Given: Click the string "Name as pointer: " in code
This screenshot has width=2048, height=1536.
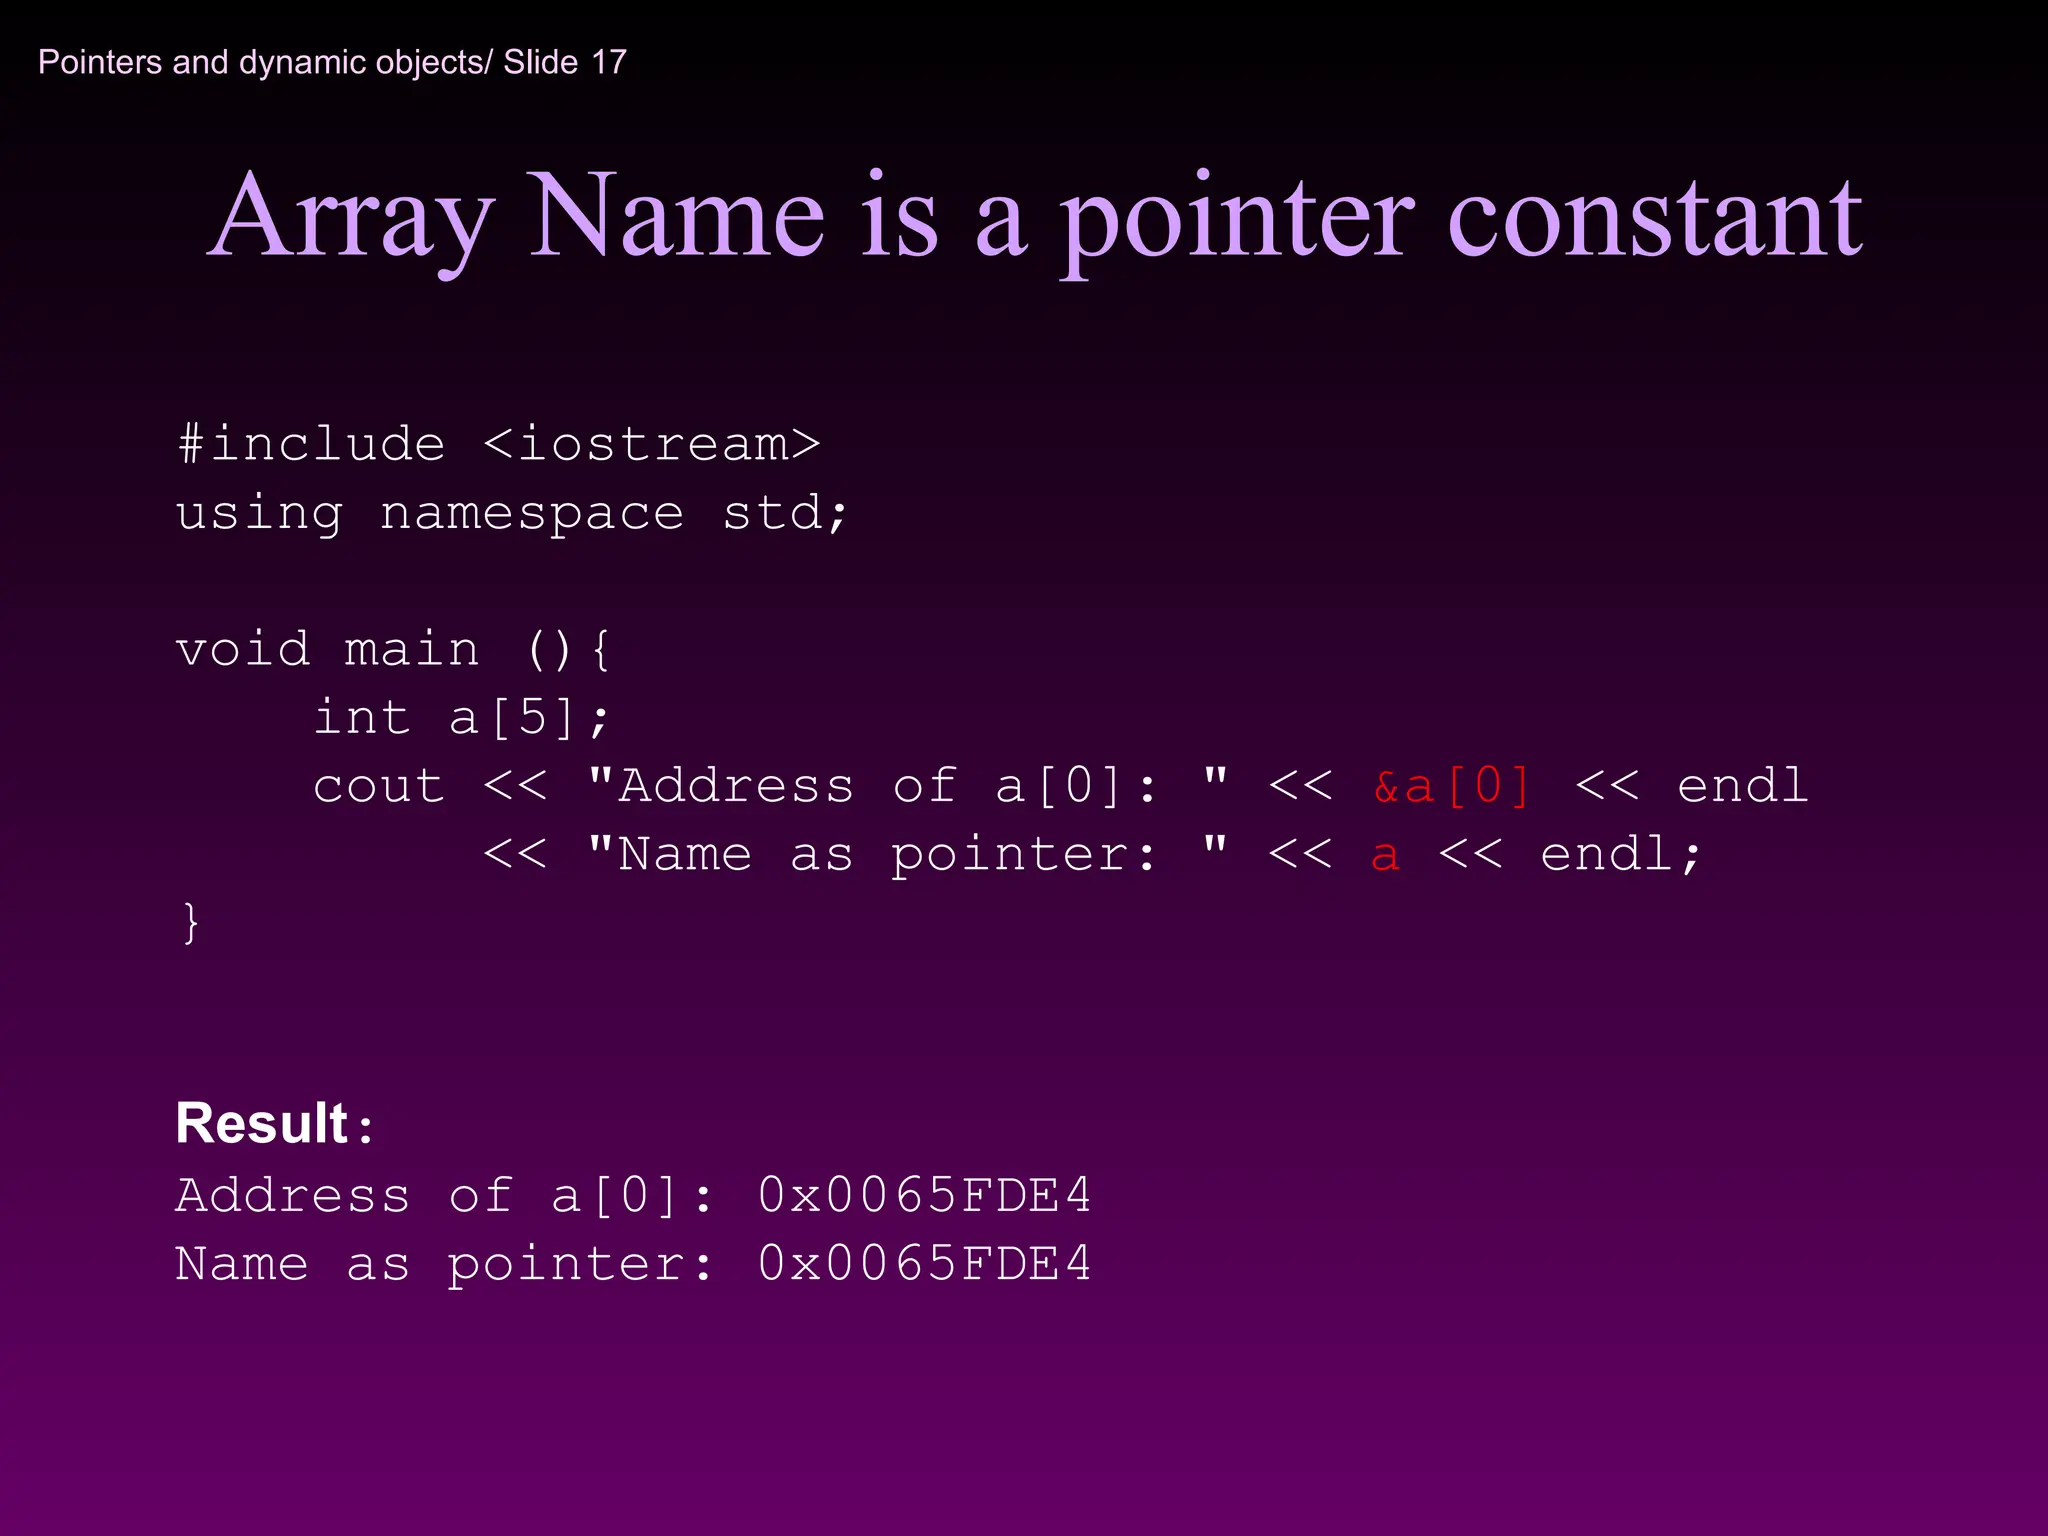Looking at the screenshot, I should click(x=908, y=855).
